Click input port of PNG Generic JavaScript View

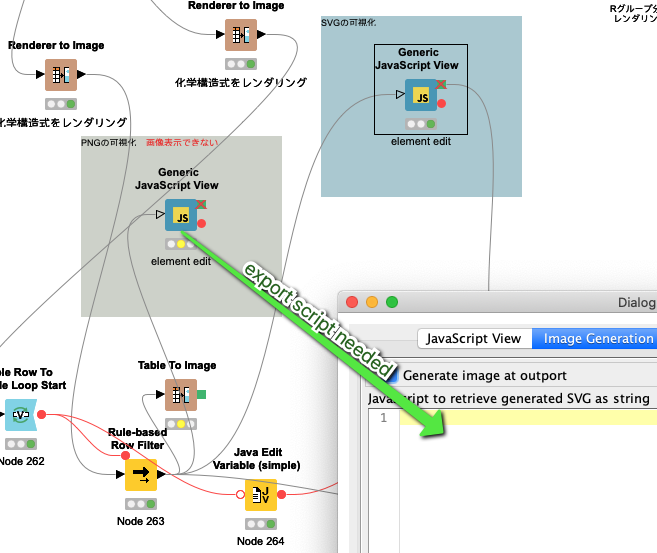pyautogui.click(x=160, y=214)
